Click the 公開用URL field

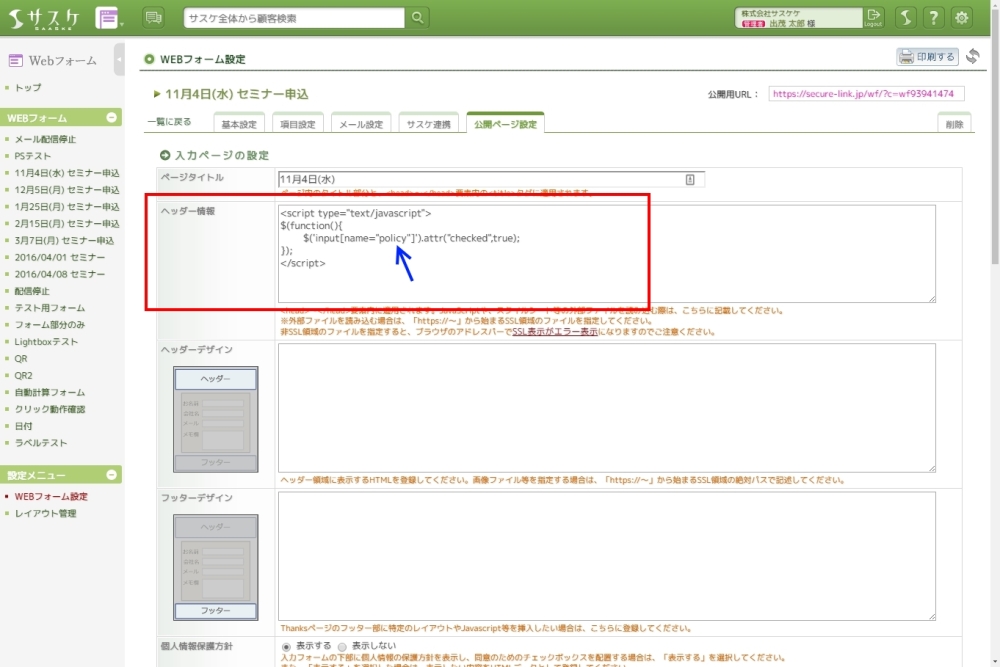pyautogui.click(x=866, y=94)
